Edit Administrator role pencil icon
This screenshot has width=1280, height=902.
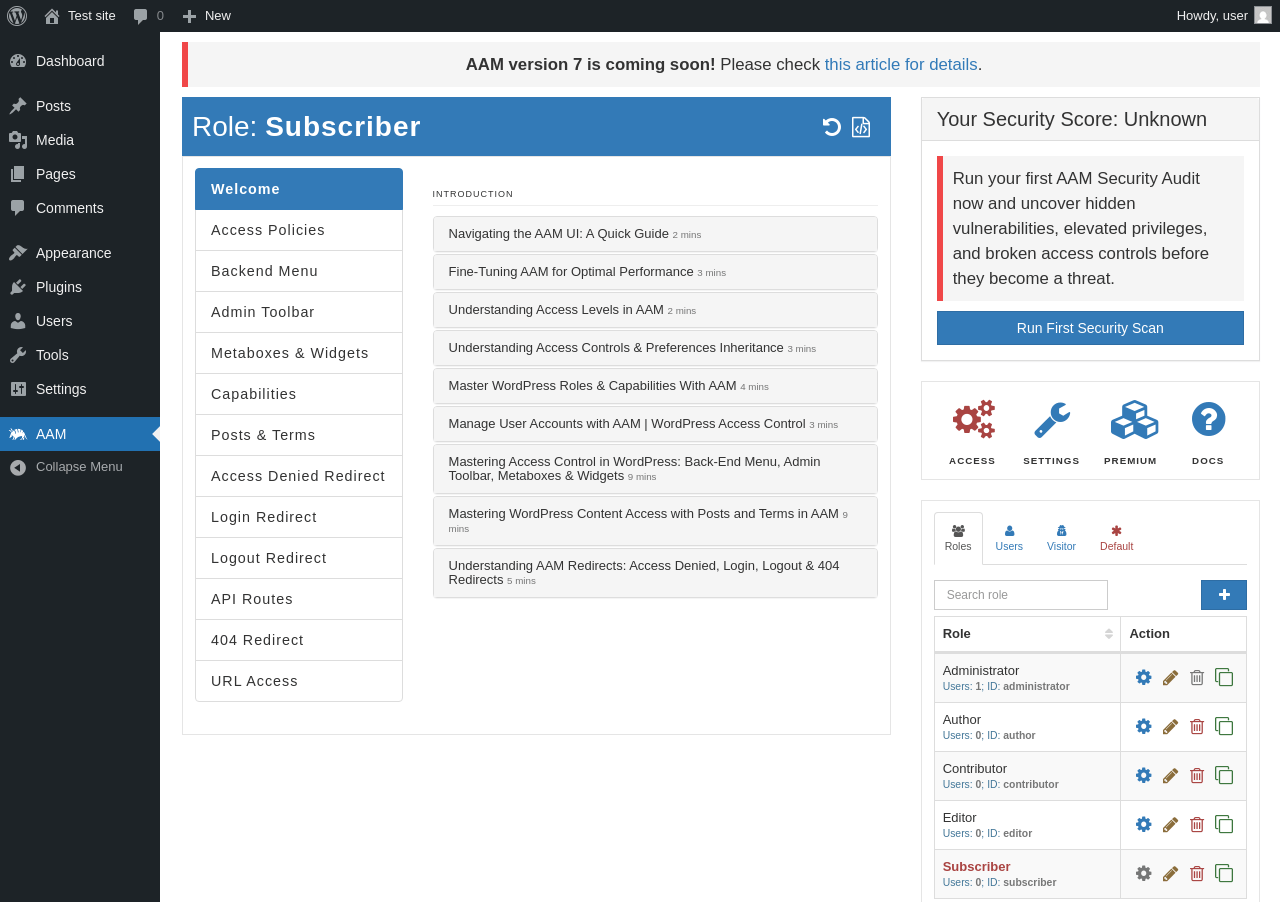tap(1170, 677)
